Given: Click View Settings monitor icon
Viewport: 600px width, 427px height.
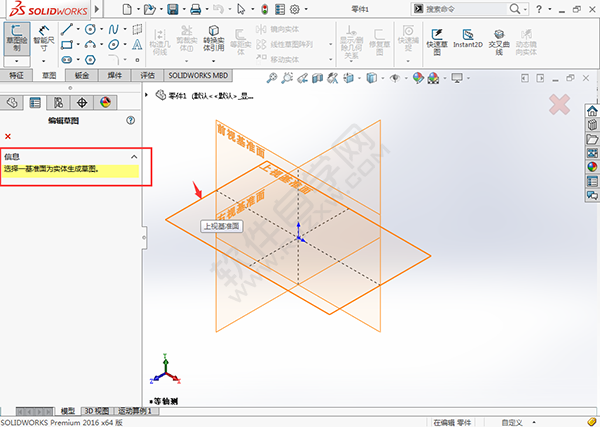Looking at the screenshot, I should pos(457,78).
